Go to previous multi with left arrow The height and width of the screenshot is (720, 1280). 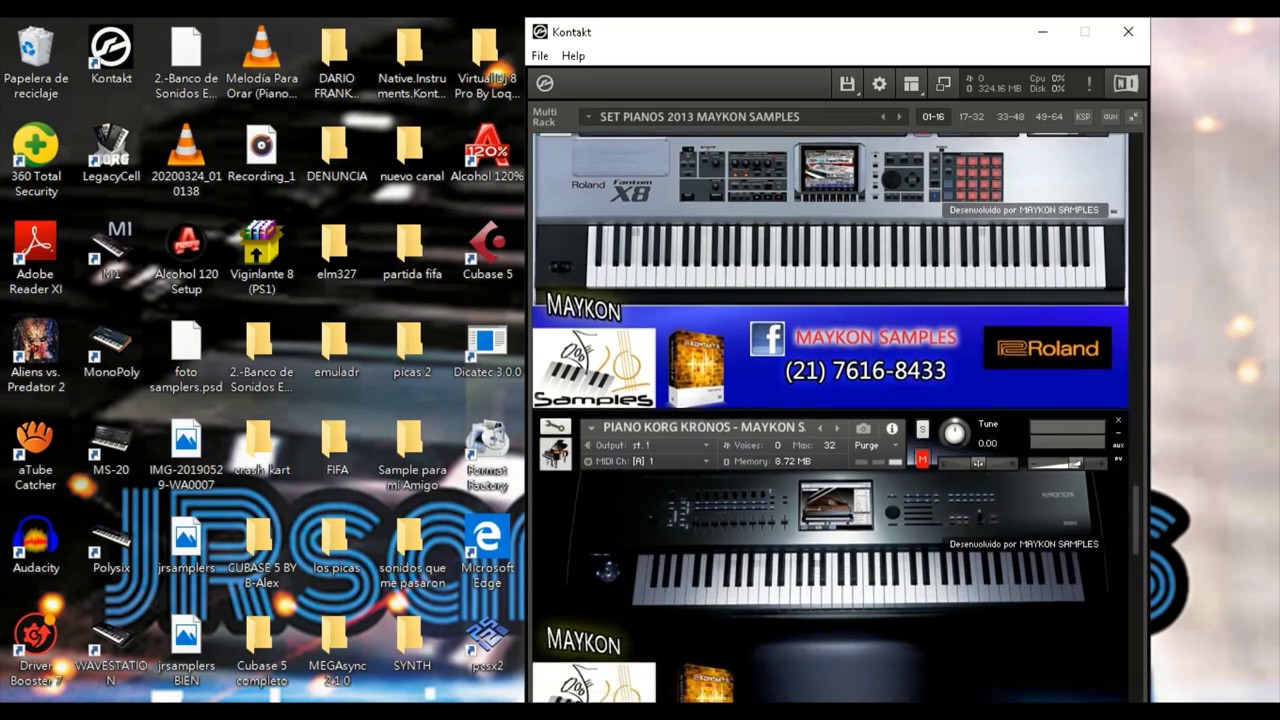click(882, 117)
